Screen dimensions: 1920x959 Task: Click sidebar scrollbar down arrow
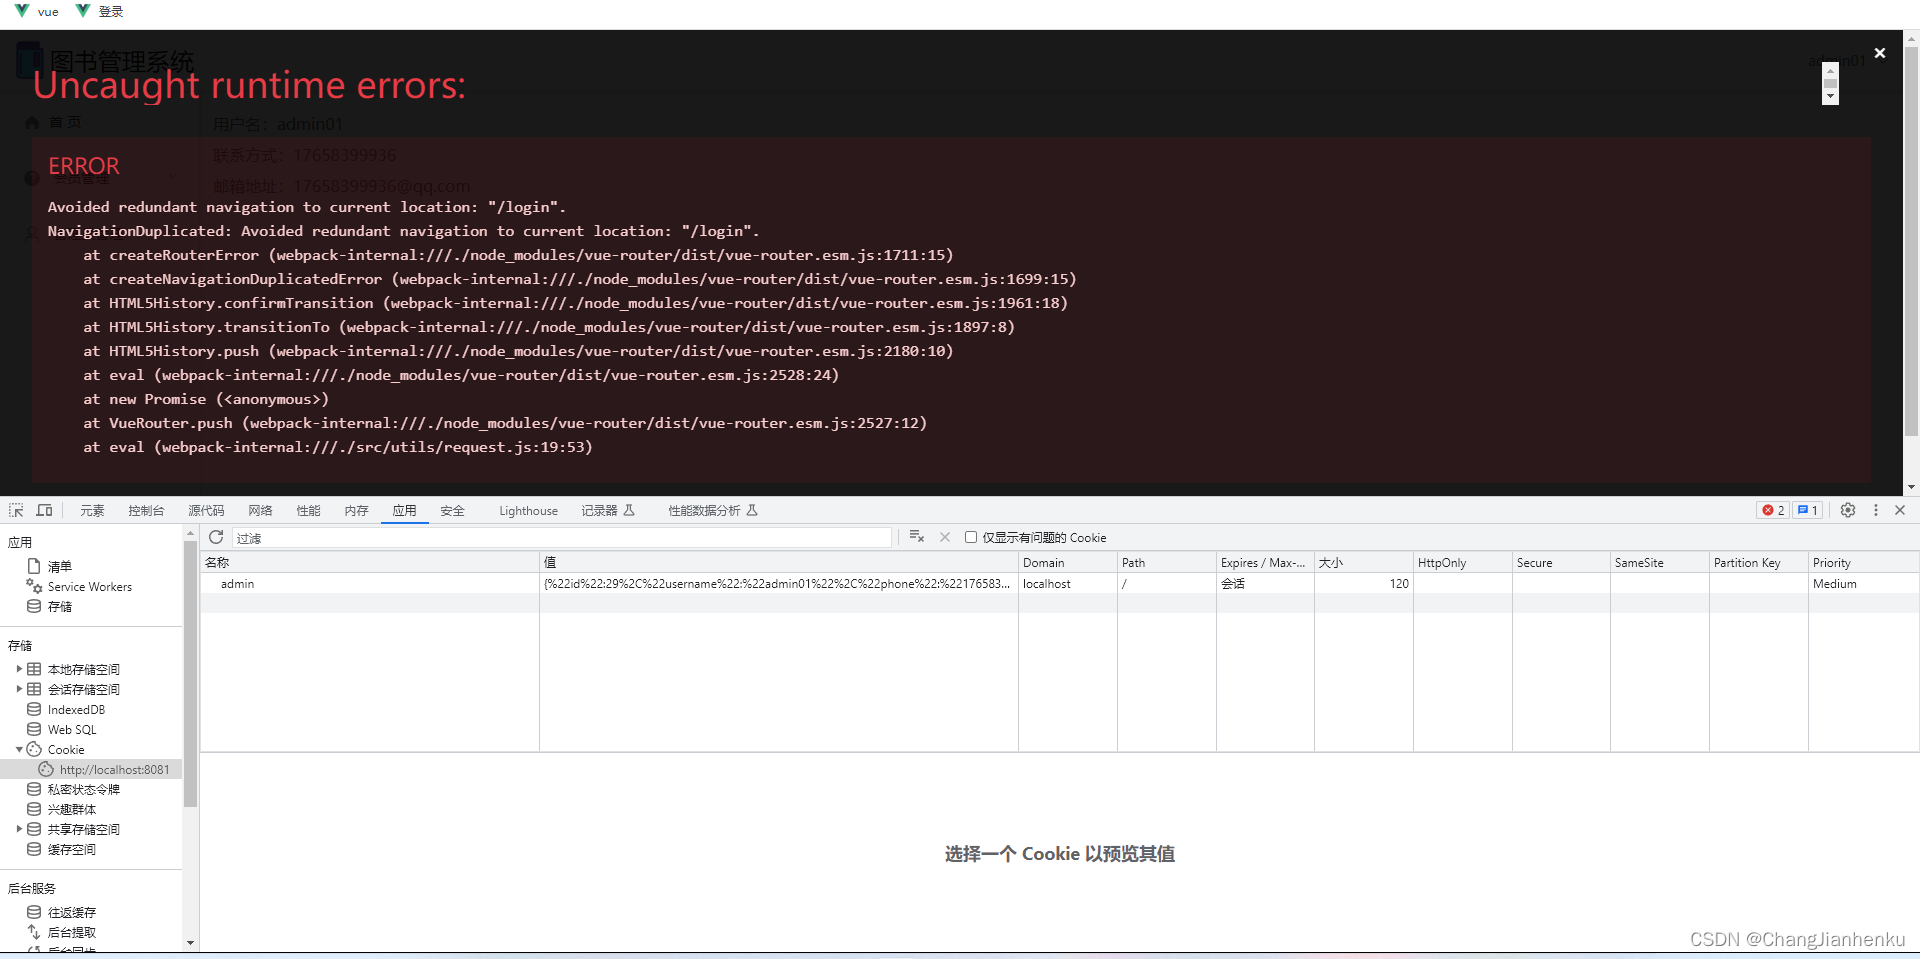(x=190, y=942)
